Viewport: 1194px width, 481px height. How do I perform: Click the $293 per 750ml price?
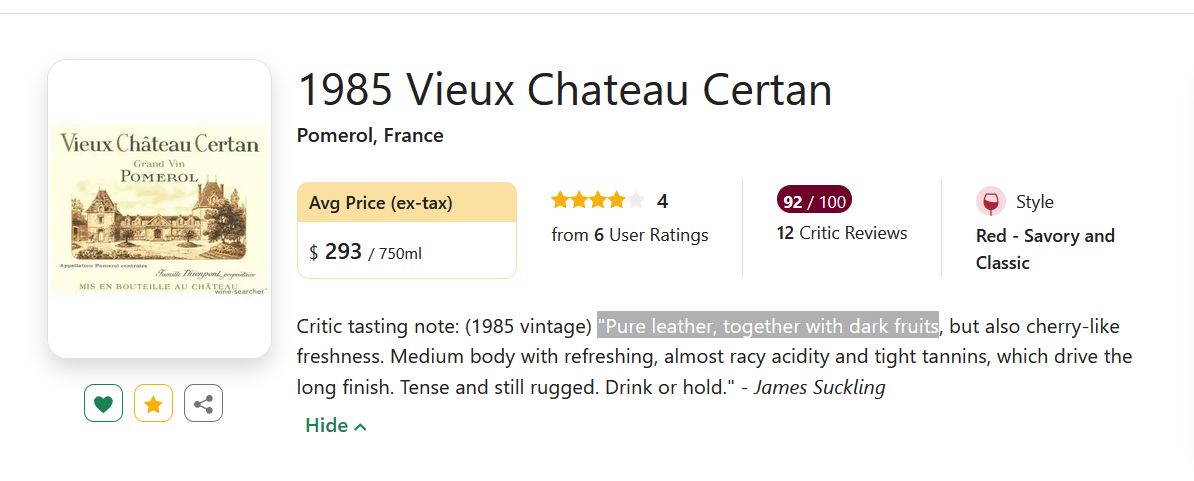366,252
